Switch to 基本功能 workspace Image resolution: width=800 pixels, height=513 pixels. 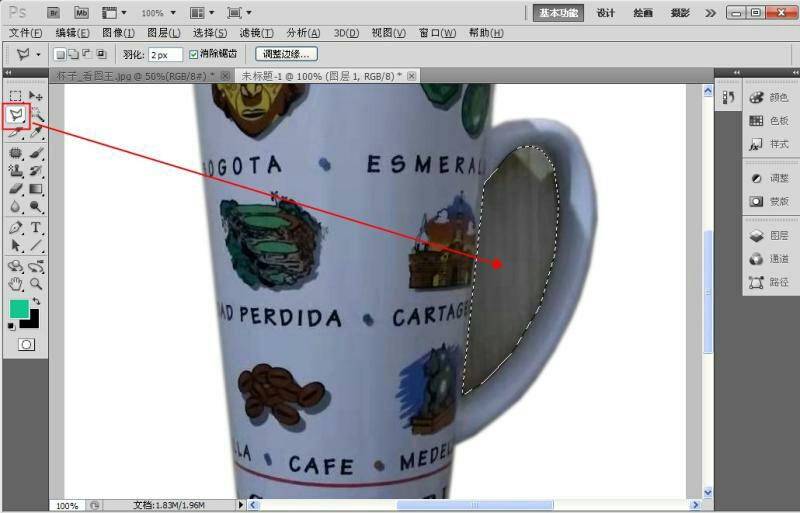558,13
